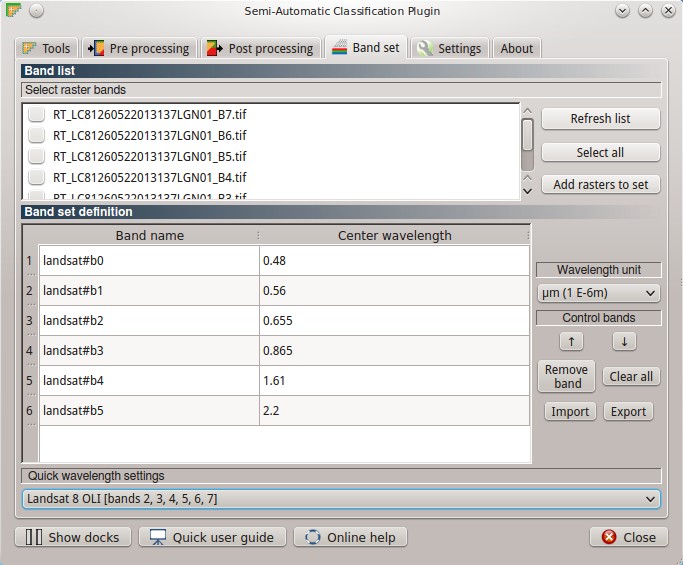
Task: Click the Center wavelength column header
Action: [395, 236]
